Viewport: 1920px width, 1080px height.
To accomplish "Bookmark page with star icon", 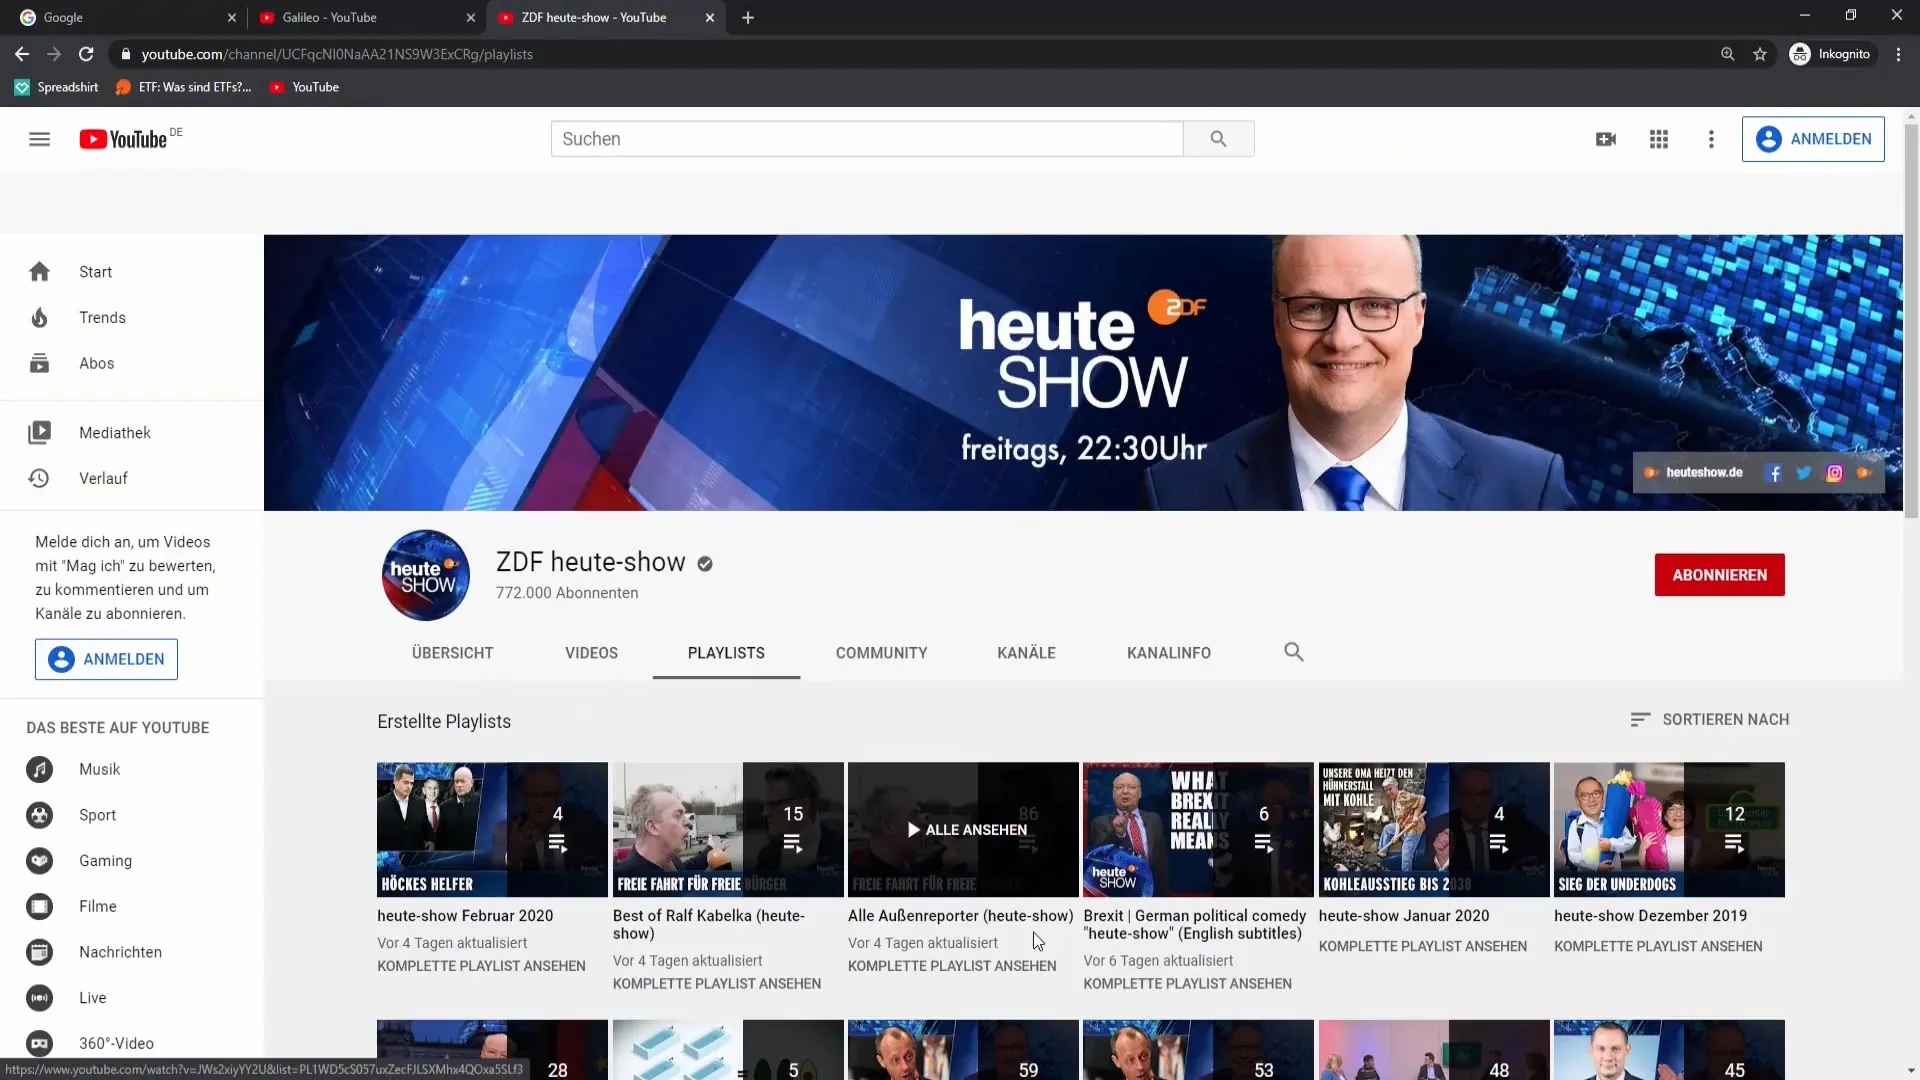I will pos(1759,54).
